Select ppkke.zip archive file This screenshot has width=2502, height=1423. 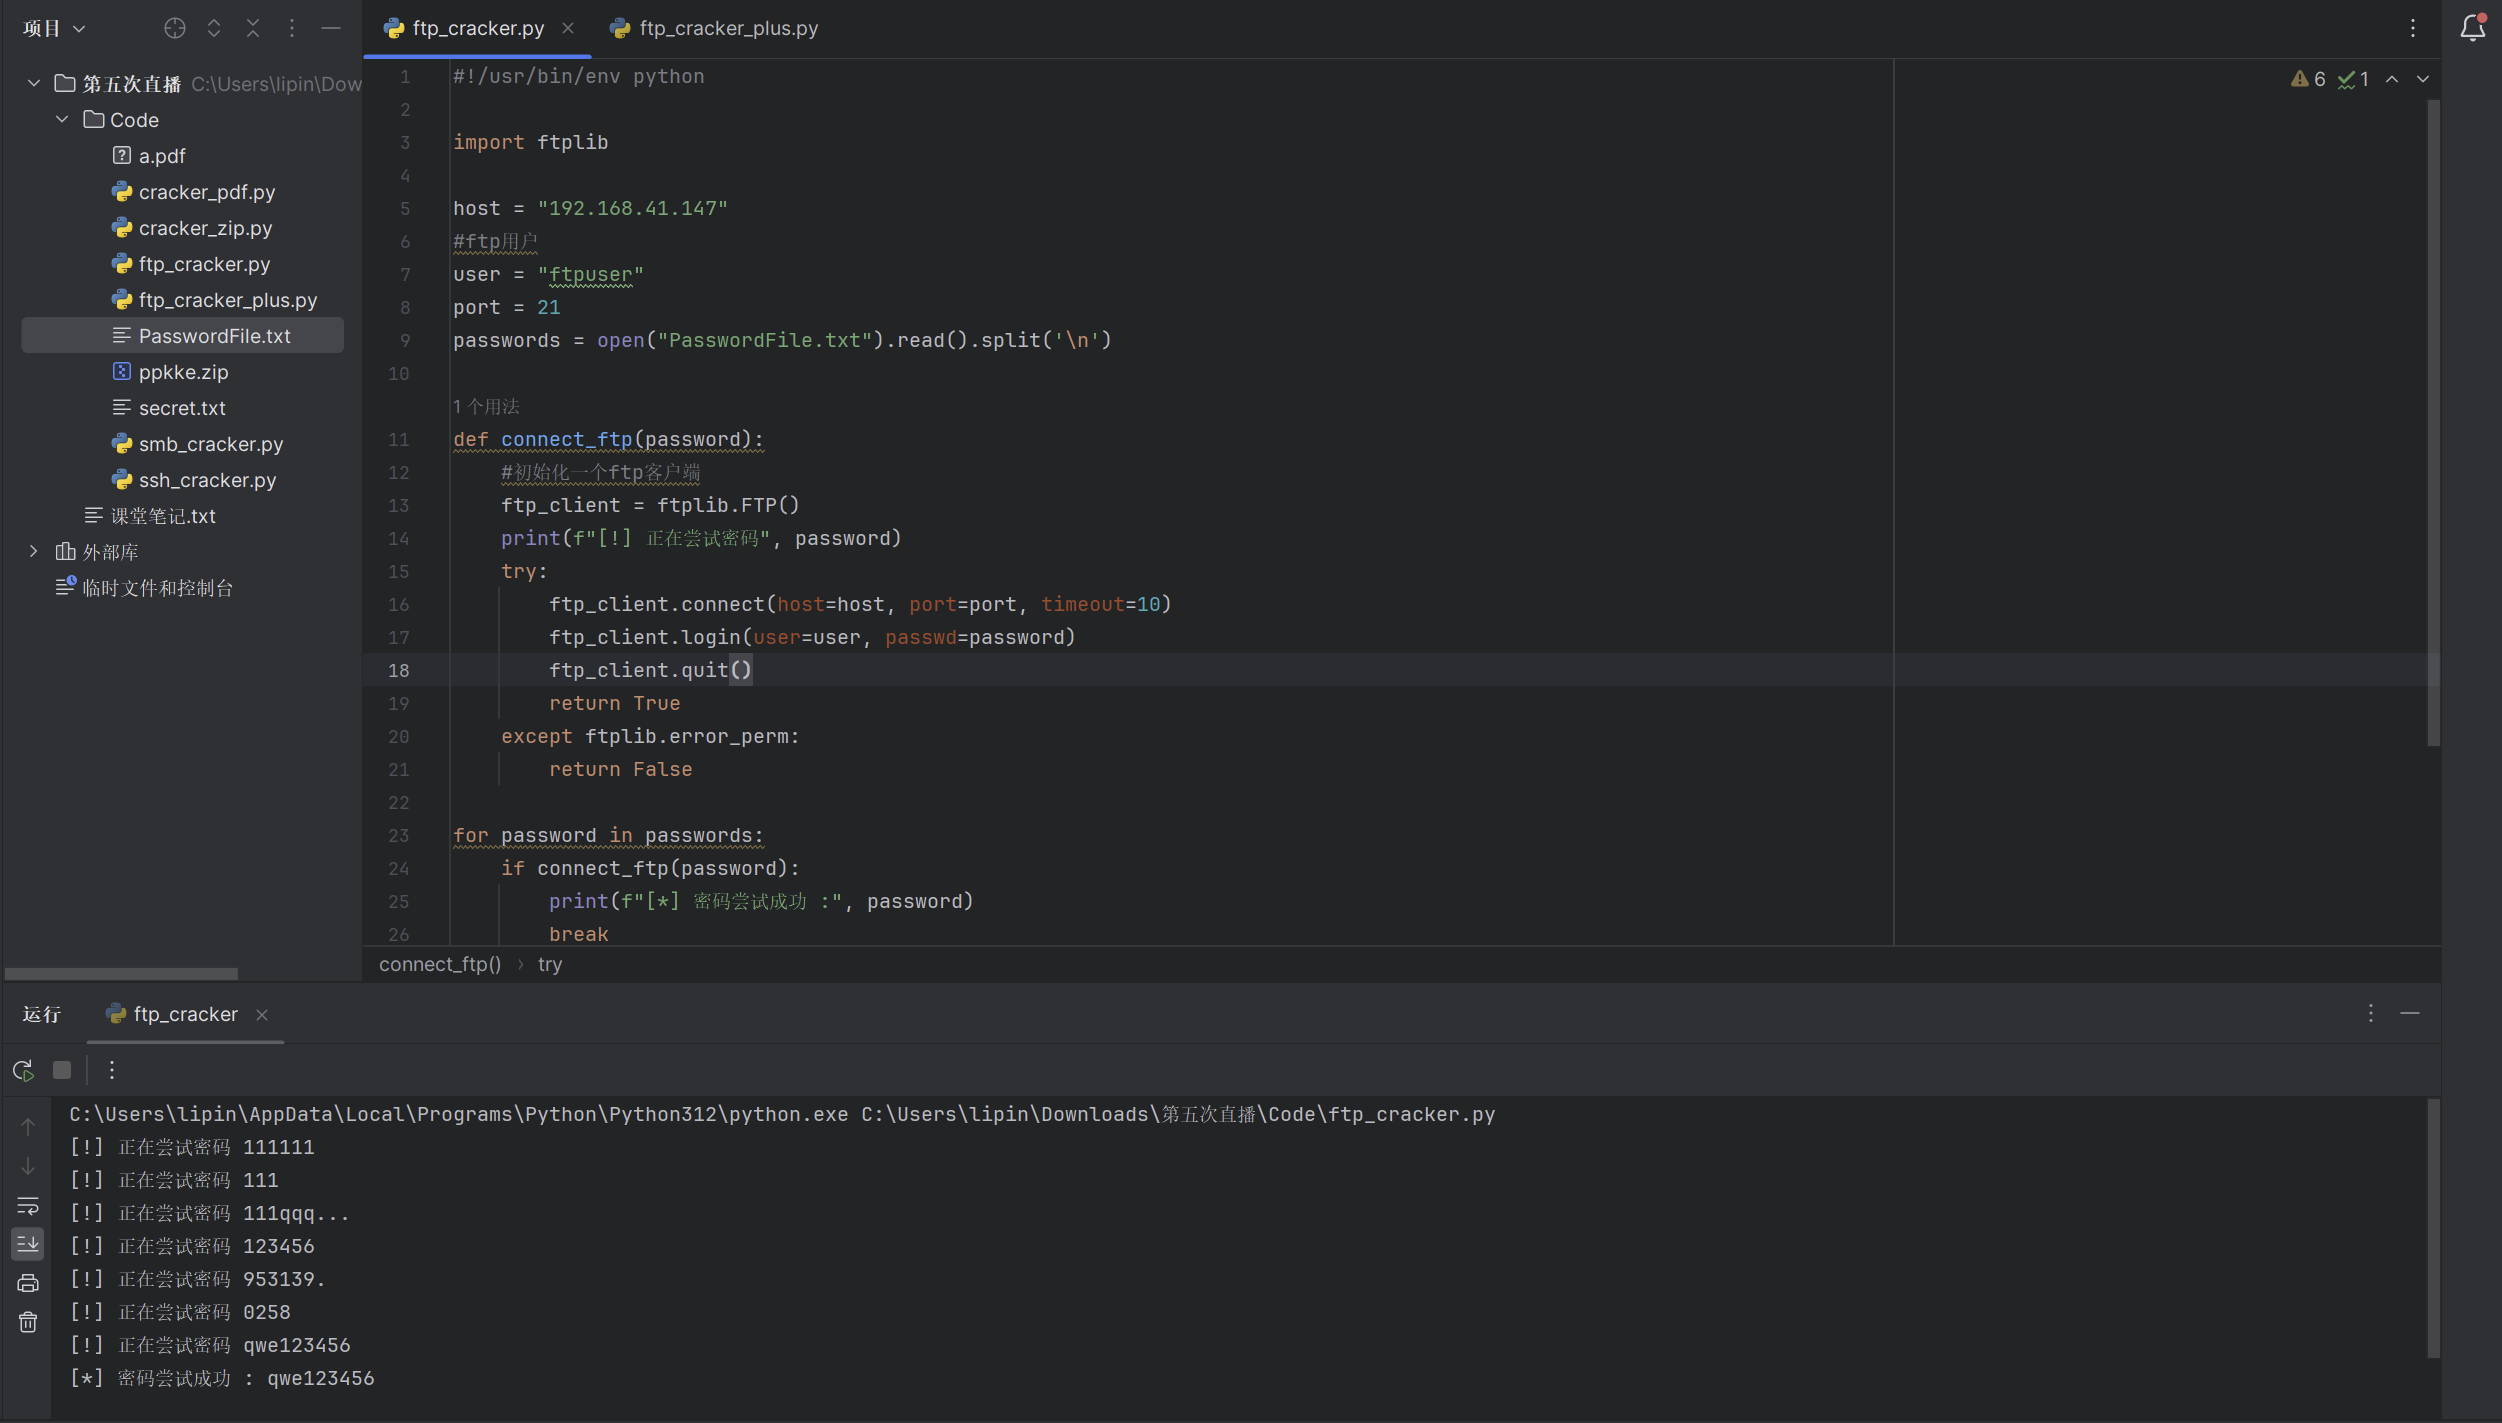tap(183, 372)
